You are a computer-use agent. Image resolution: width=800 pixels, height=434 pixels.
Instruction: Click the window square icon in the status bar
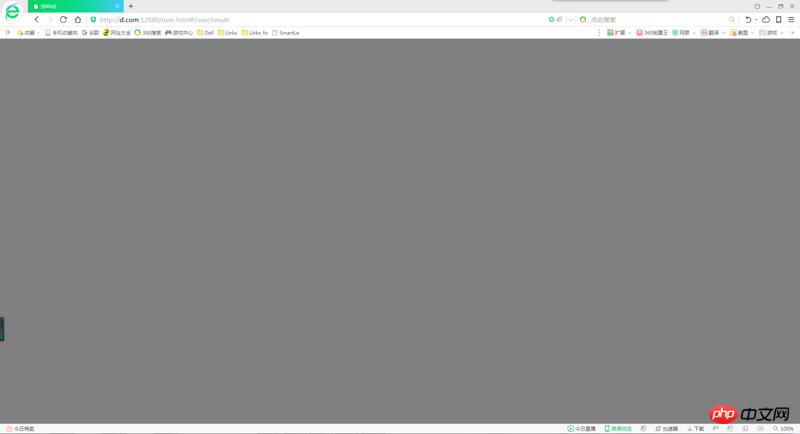pos(745,429)
